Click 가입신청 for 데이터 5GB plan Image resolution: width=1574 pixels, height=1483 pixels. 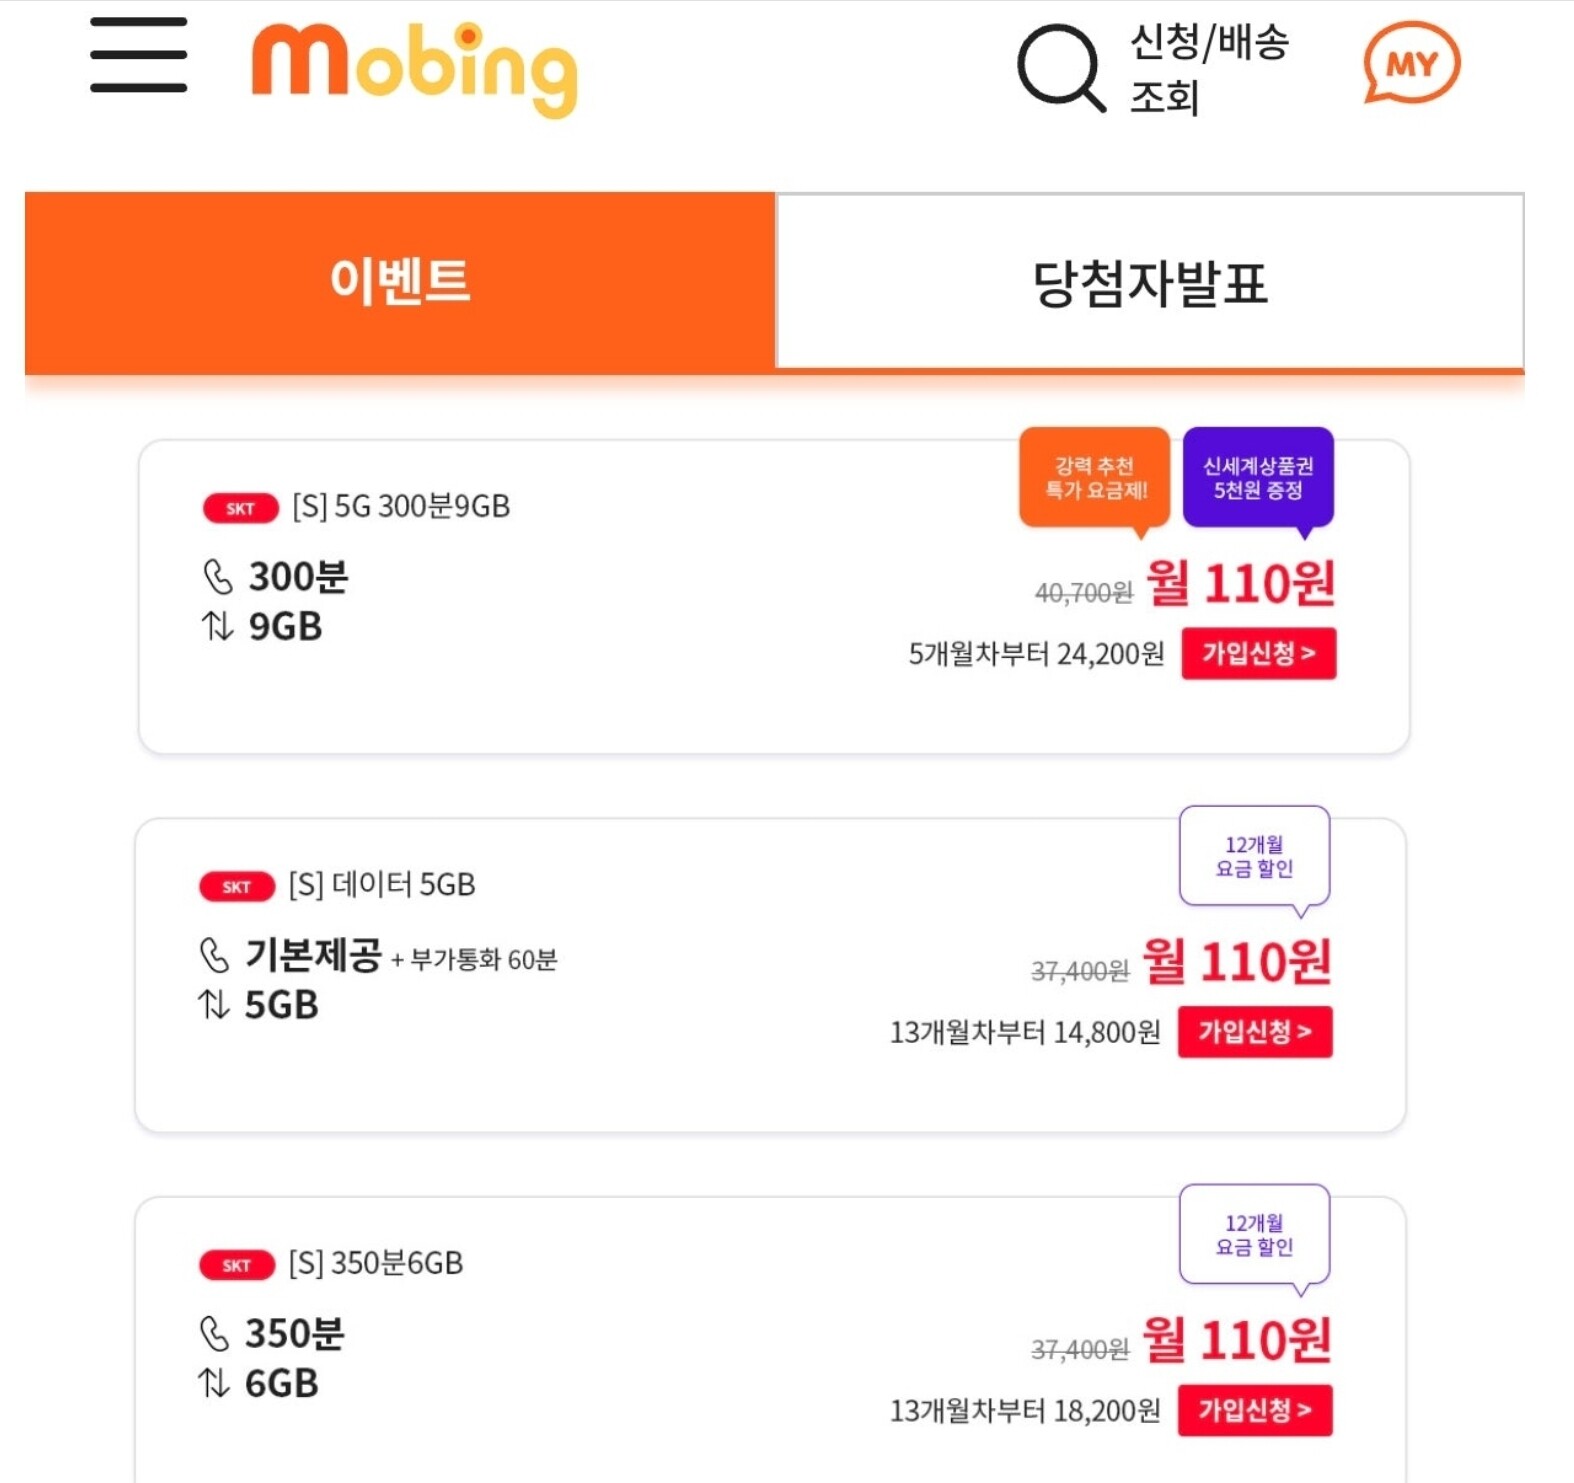[1255, 1032]
